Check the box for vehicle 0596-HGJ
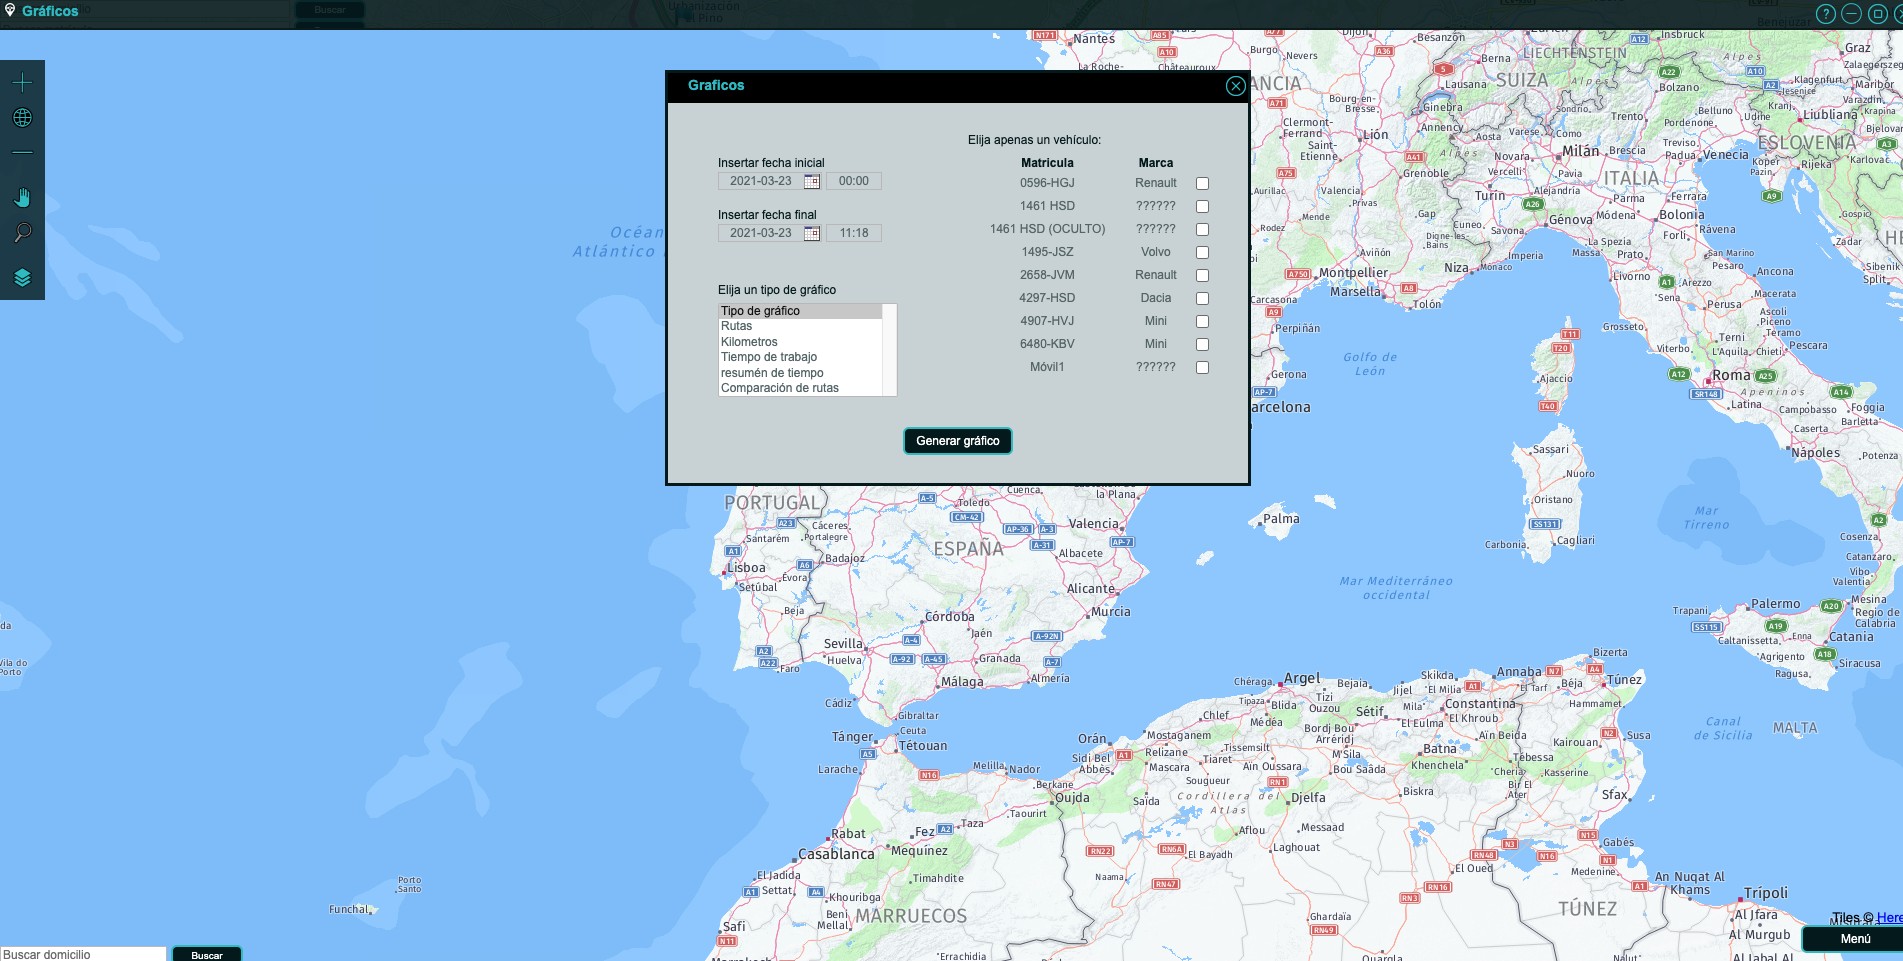1903x961 pixels. 1202,184
